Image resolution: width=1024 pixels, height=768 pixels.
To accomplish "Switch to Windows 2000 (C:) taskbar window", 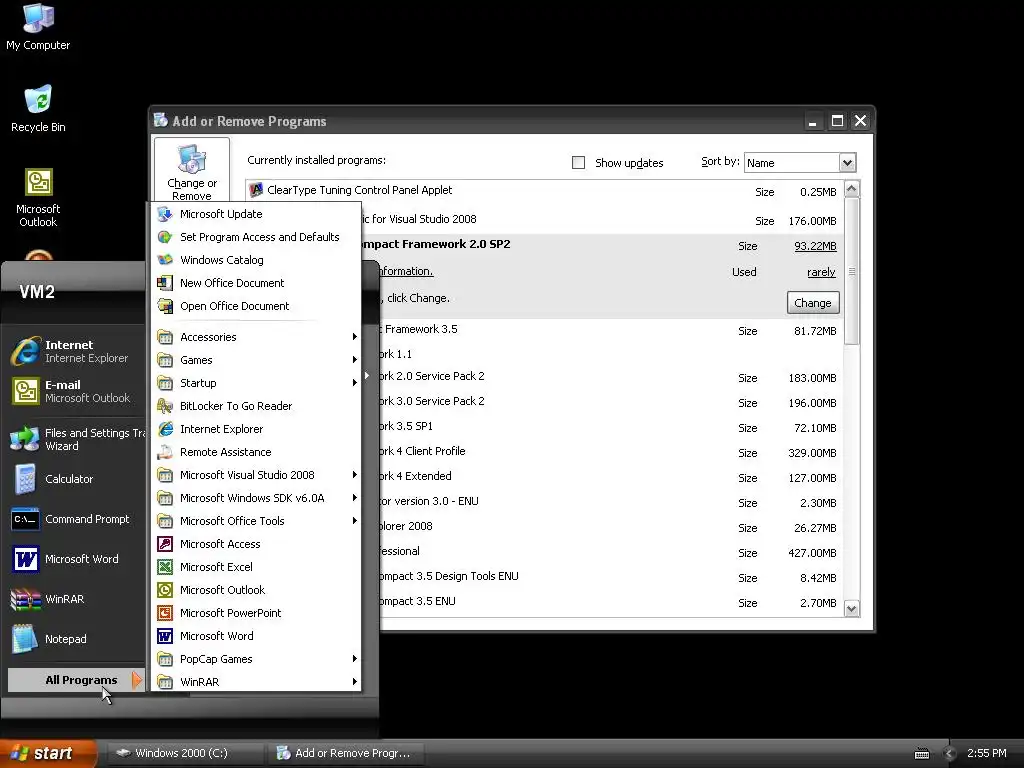I will pyautogui.click(x=183, y=753).
